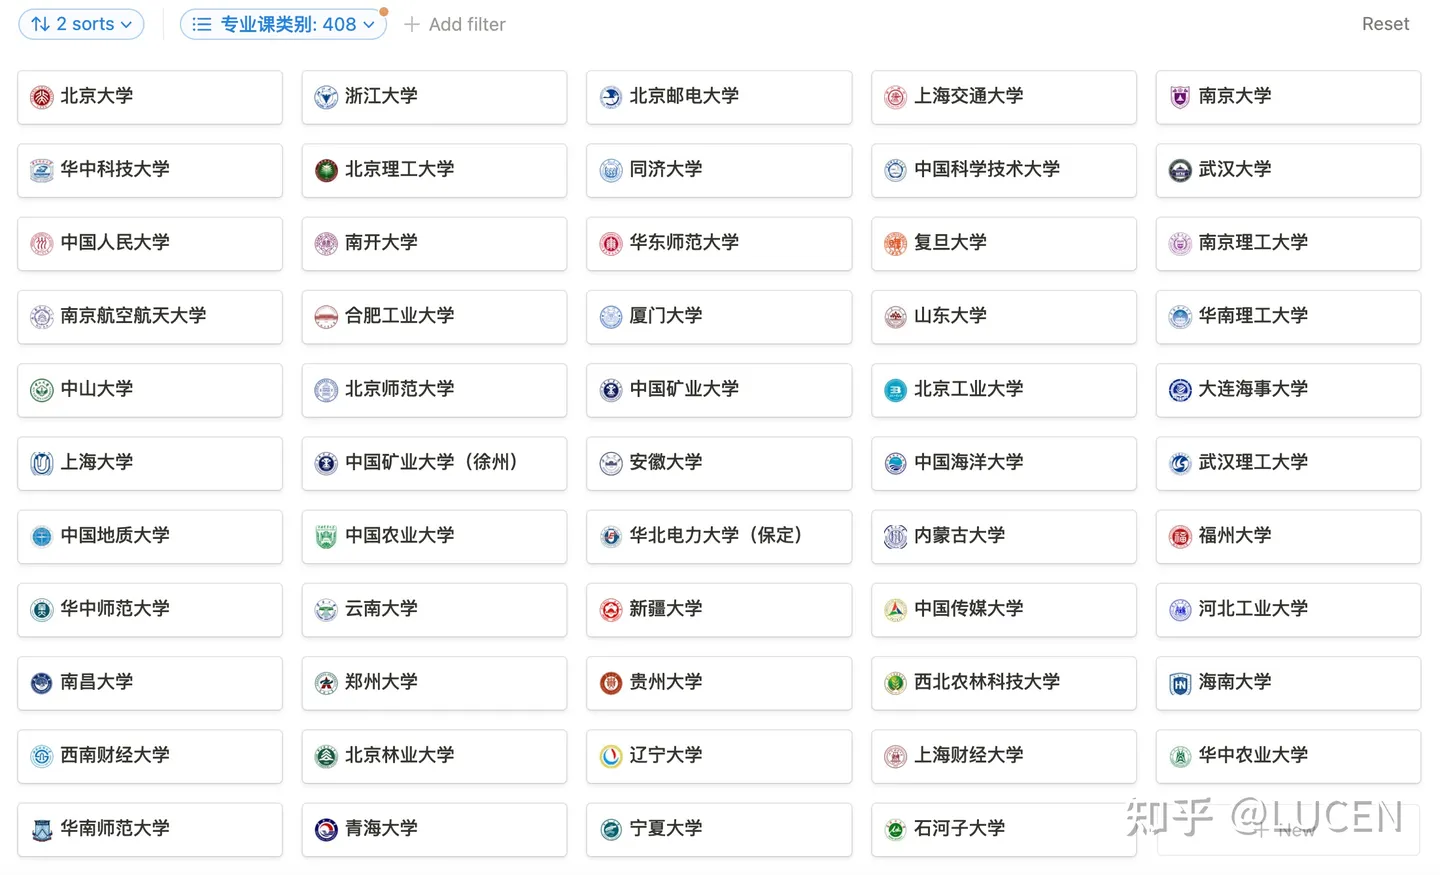1440x875 pixels.
Task: Open the 安徽大学 card
Action: [719, 463]
